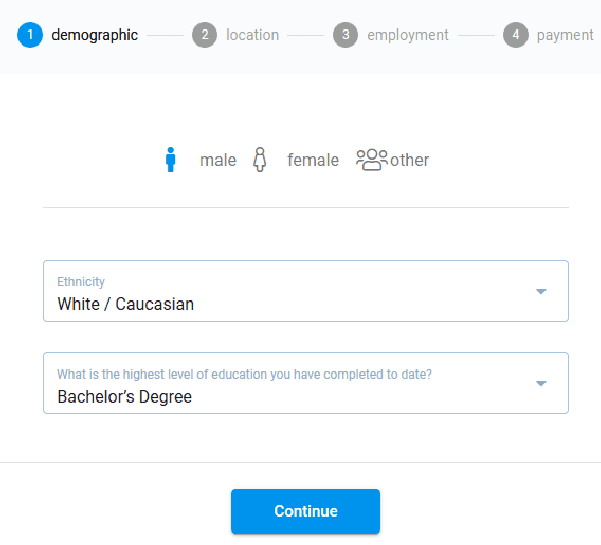Click the demographic step label
This screenshot has height=545, width=601.
click(x=95, y=35)
